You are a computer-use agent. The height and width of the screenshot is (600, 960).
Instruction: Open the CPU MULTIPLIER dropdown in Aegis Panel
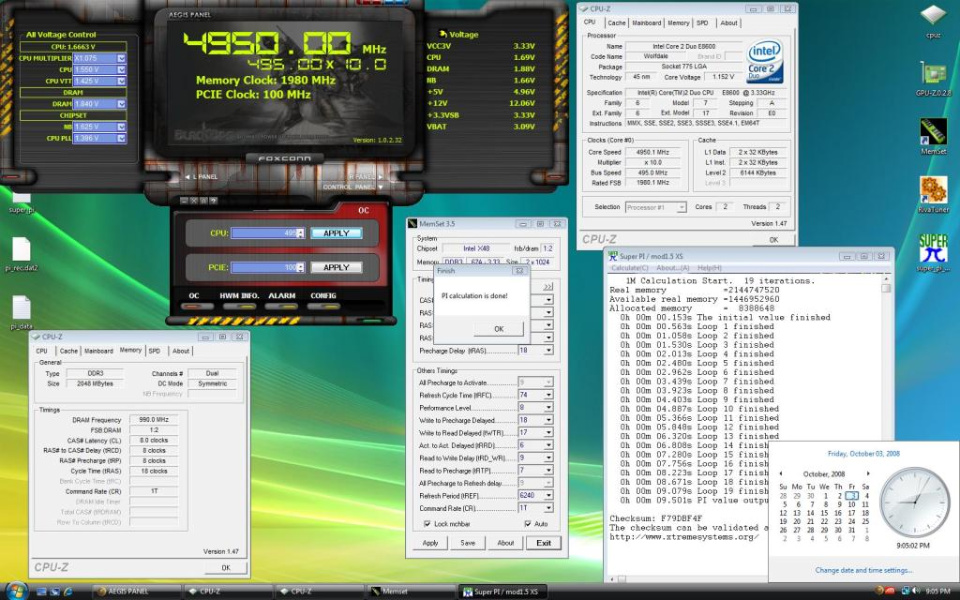pos(121,58)
